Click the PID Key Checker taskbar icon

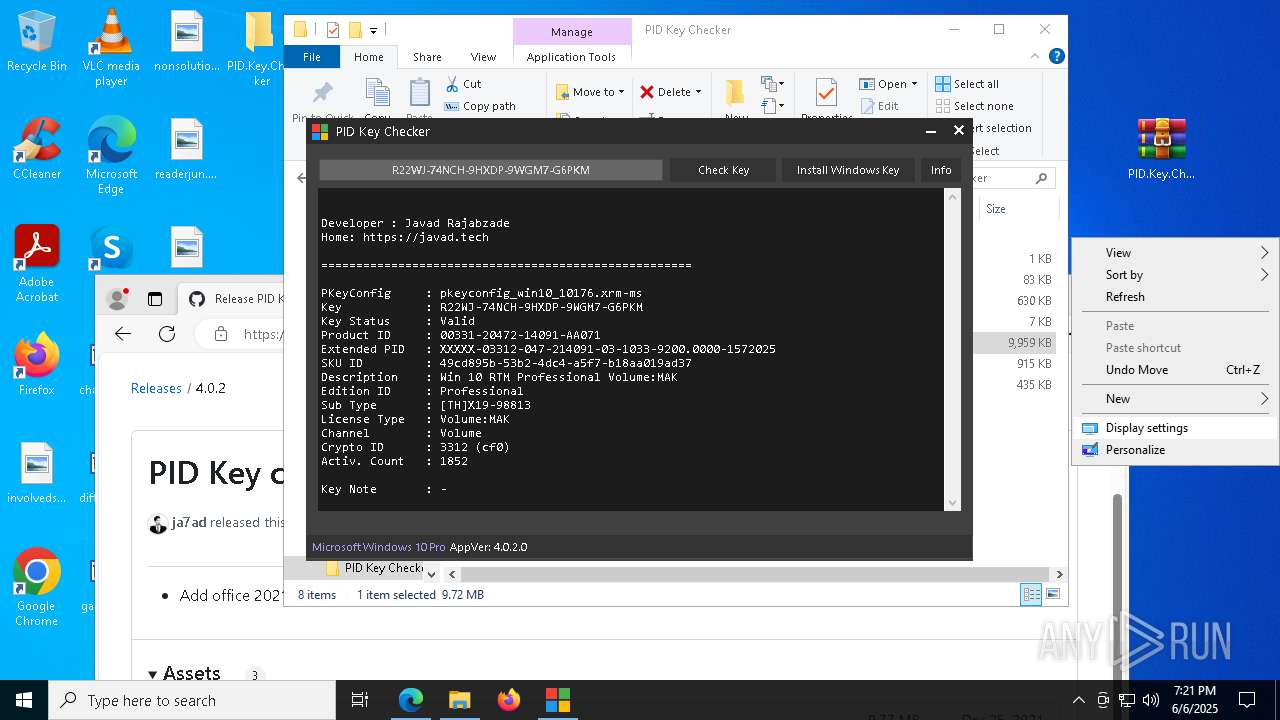pyautogui.click(x=557, y=700)
